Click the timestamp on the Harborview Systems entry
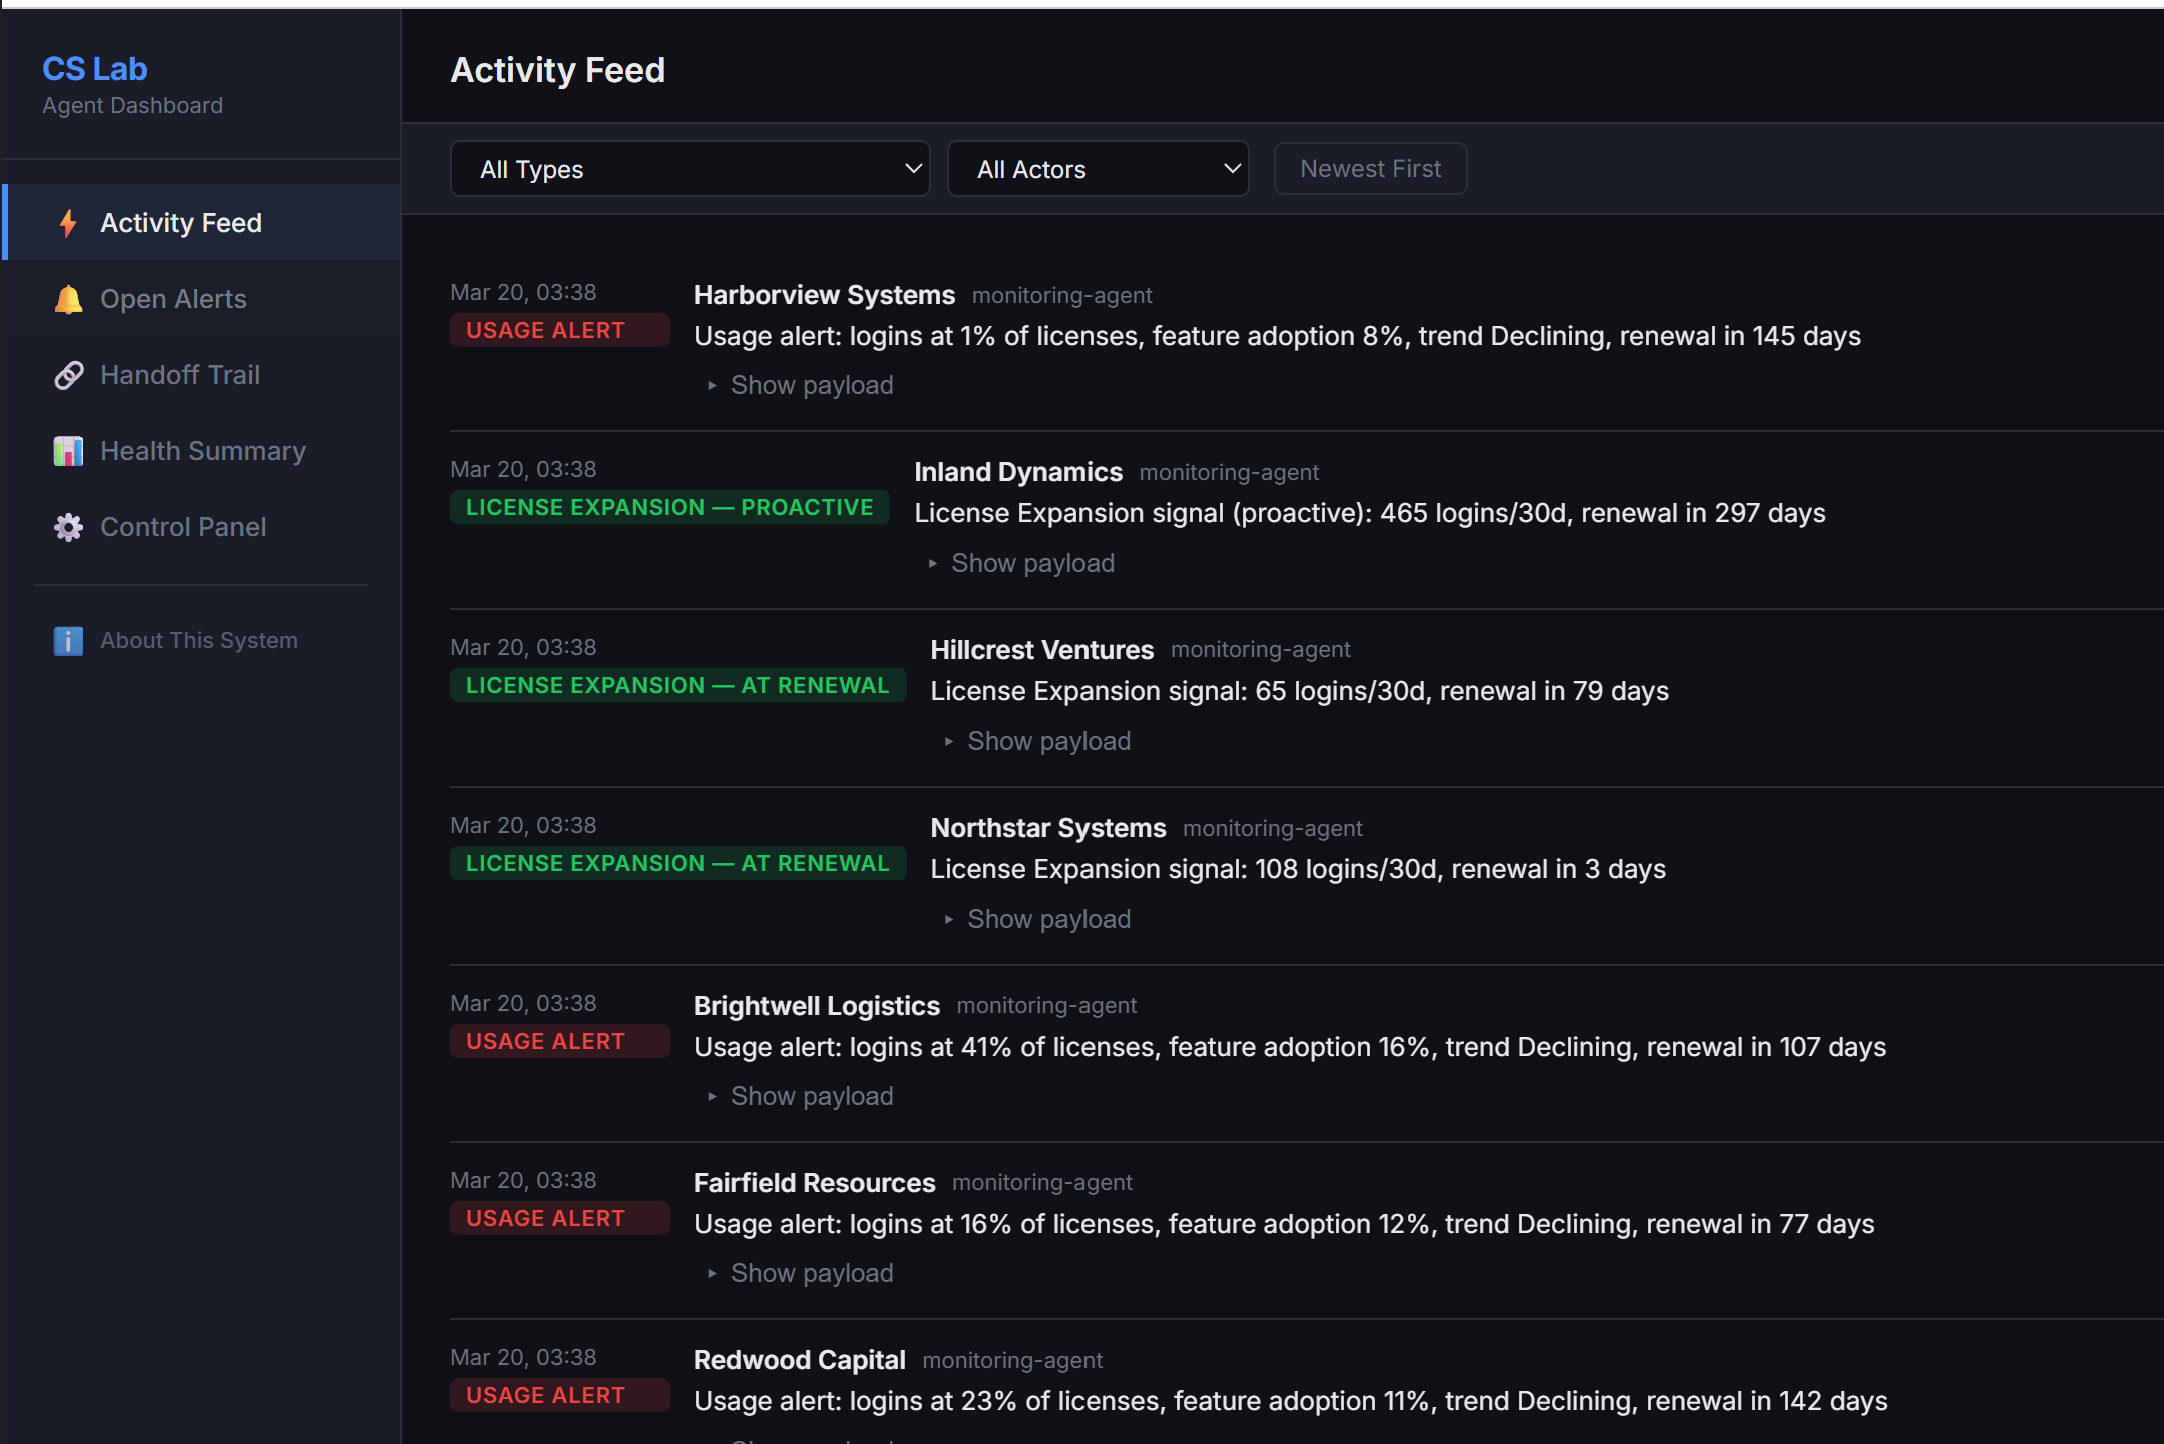This screenshot has width=2164, height=1444. [x=523, y=293]
